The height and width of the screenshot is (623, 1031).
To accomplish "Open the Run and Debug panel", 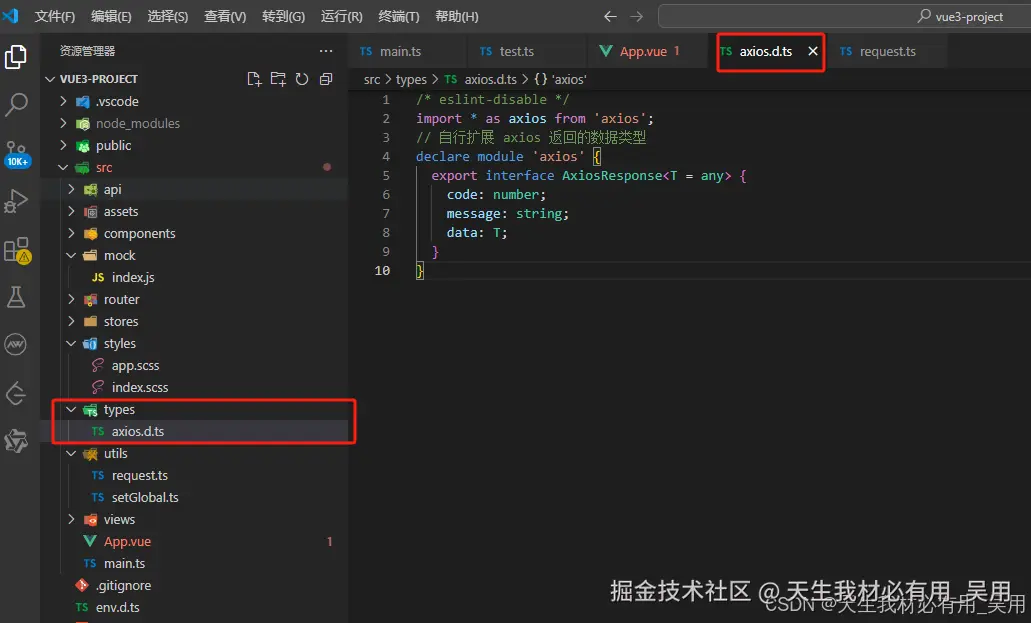I will [17, 200].
